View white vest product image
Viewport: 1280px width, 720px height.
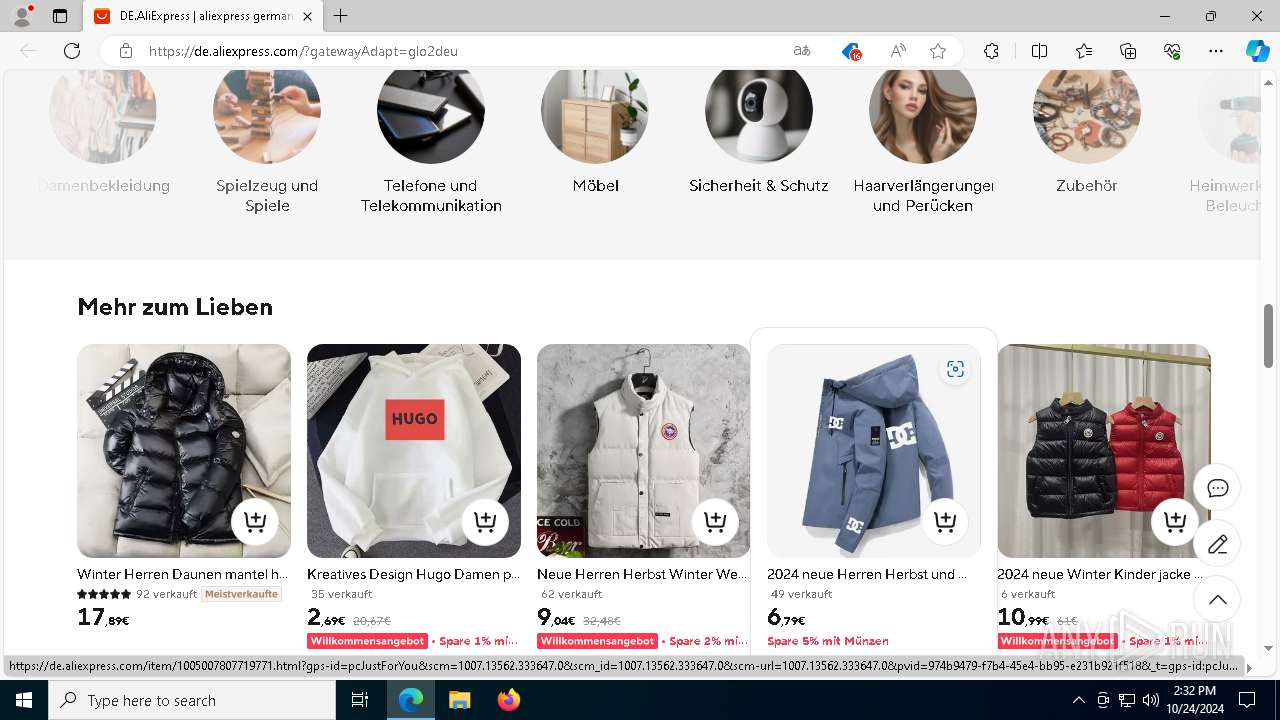pyautogui.click(x=644, y=451)
